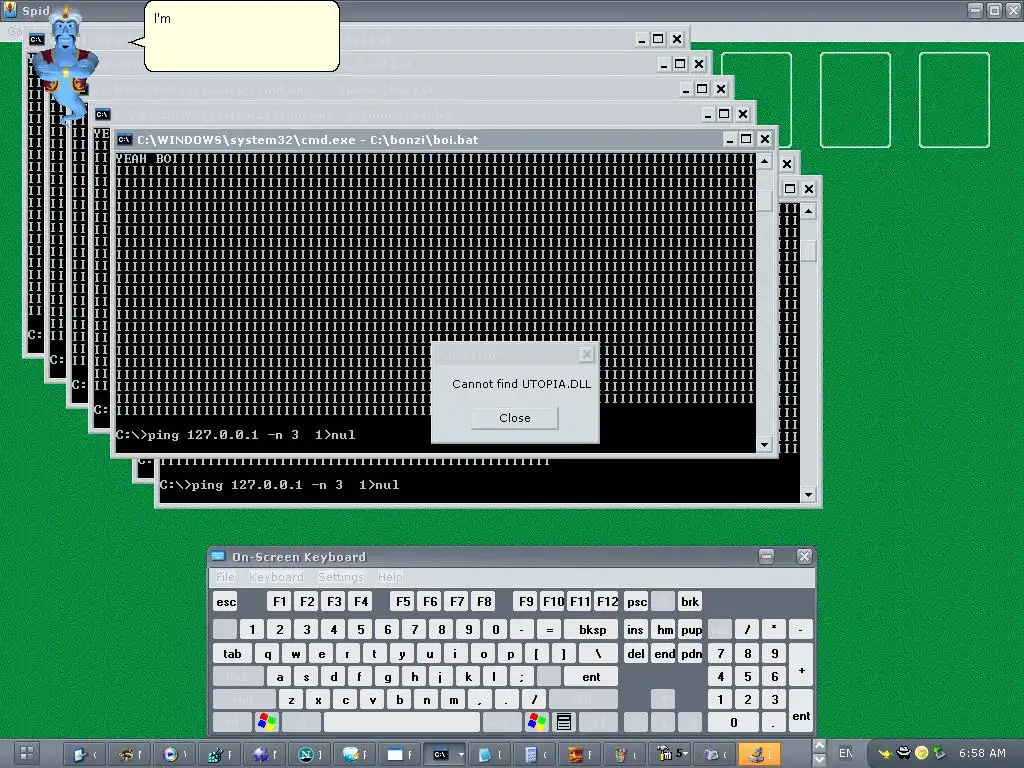
Task: Click the green system tray icon near clock
Action: pos(939,754)
